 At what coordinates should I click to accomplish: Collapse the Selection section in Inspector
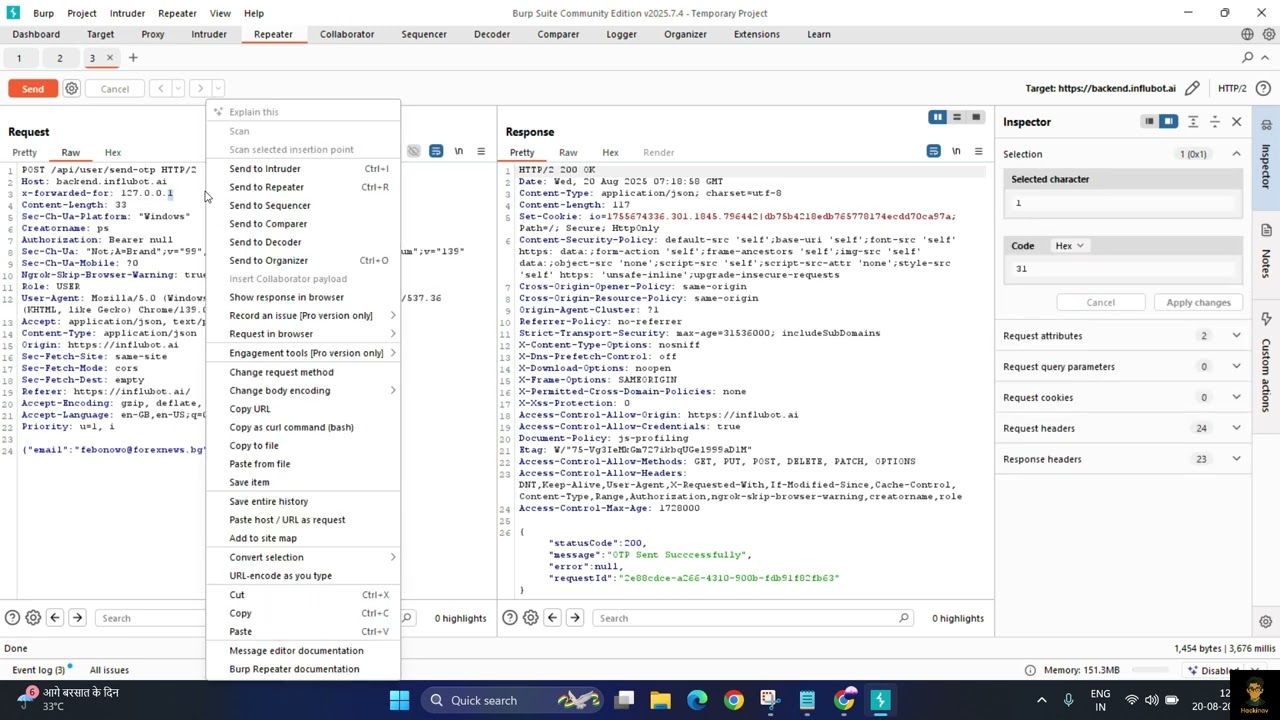(1236, 154)
